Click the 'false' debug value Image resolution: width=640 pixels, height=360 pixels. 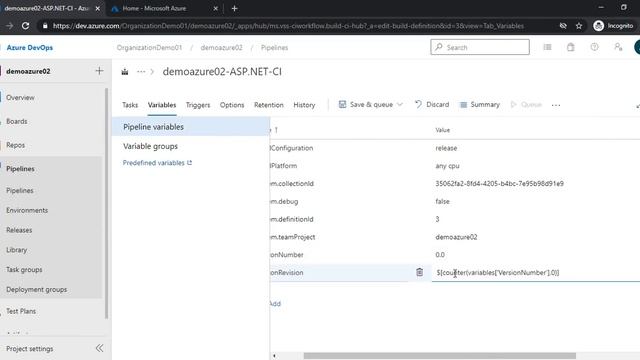442,201
